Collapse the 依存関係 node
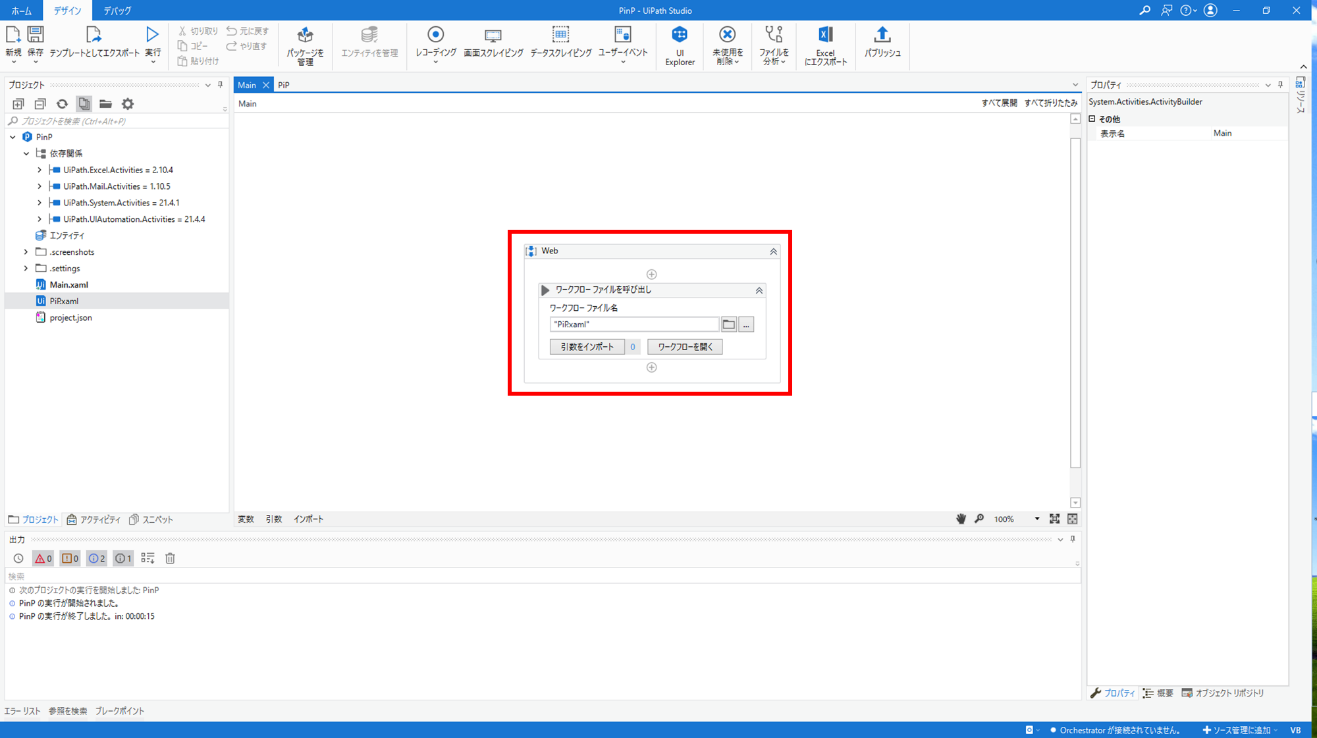 click(26, 154)
